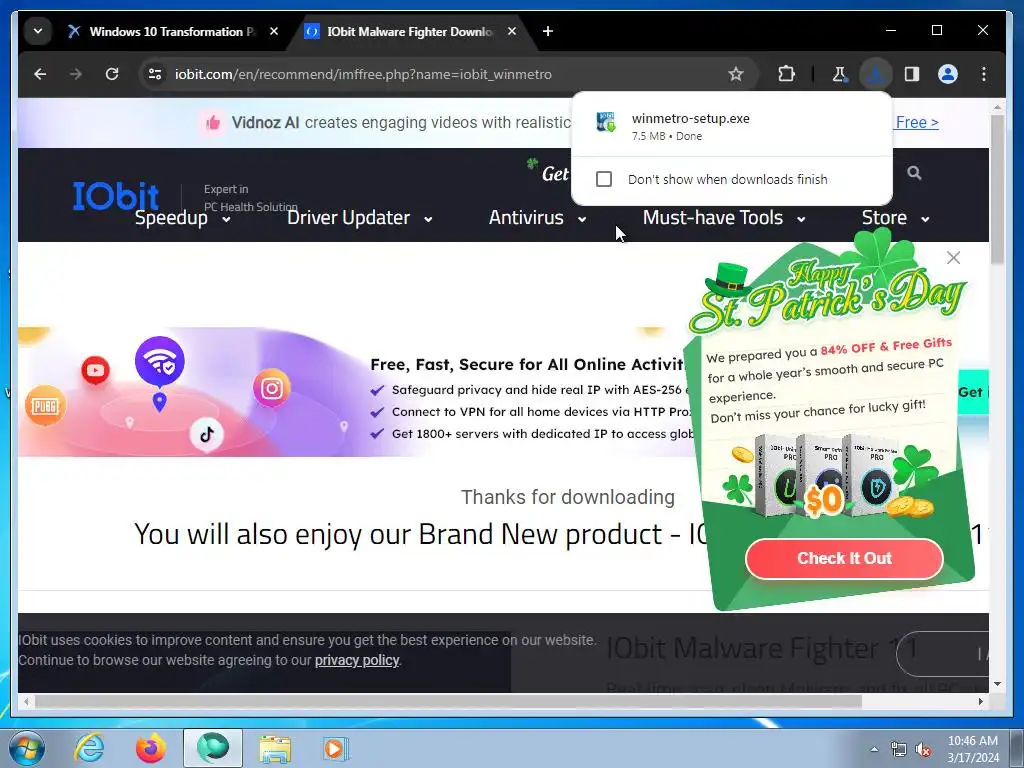Click the Get button on VPN banner
The height and width of the screenshot is (768, 1024).
pyautogui.click(x=973, y=392)
